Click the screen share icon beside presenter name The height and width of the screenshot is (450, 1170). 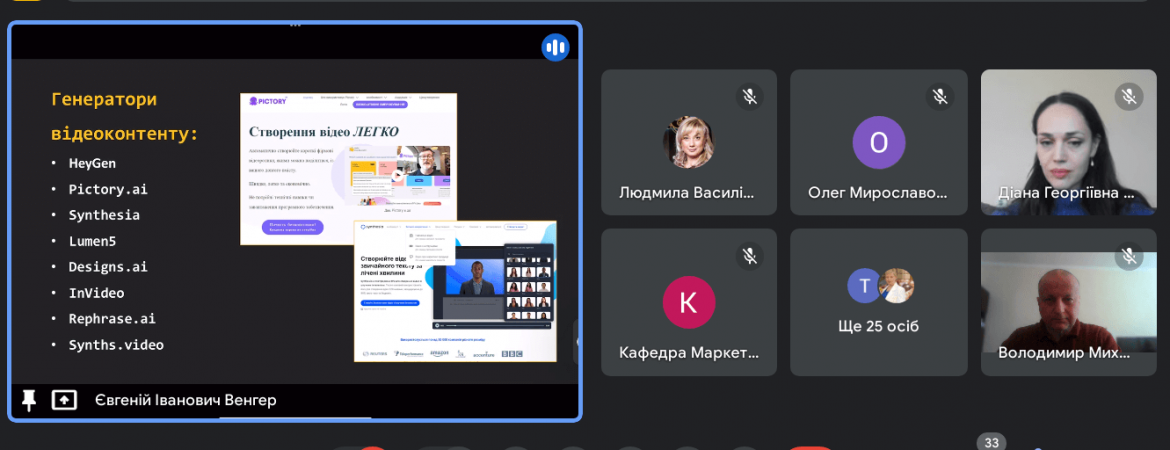(x=64, y=400)
